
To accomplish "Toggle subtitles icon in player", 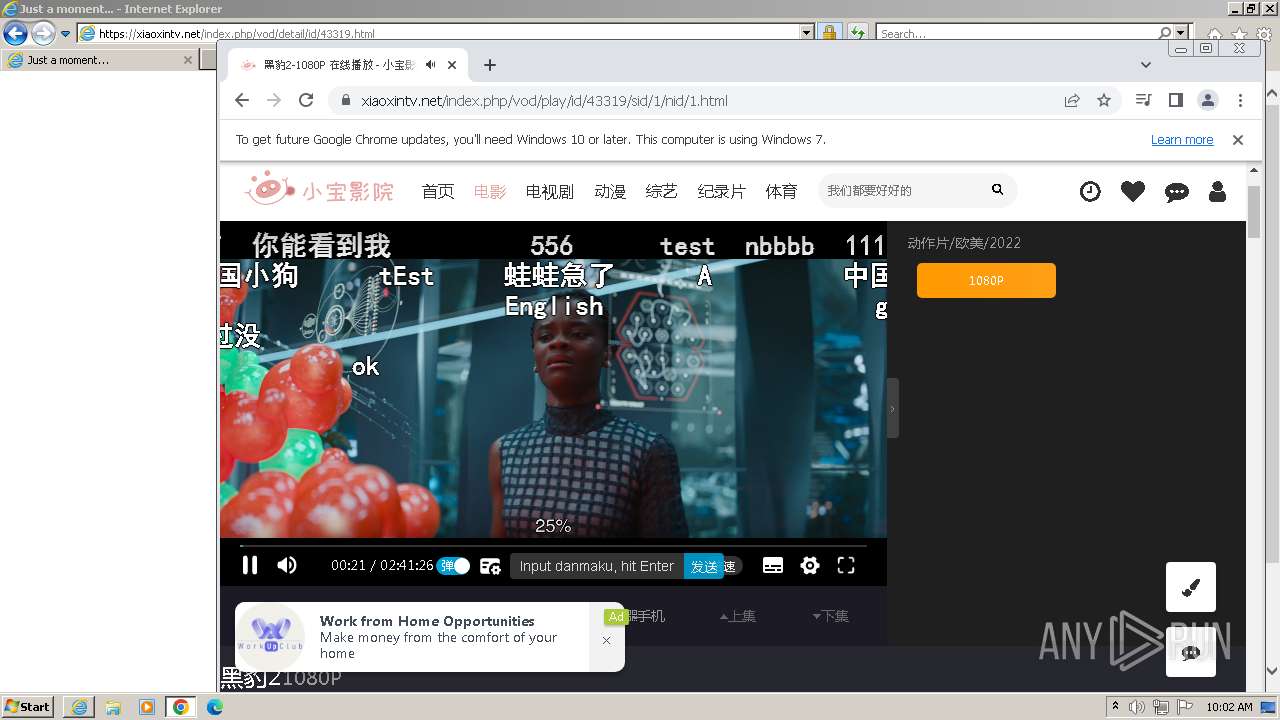I will [x=773, y=566].
